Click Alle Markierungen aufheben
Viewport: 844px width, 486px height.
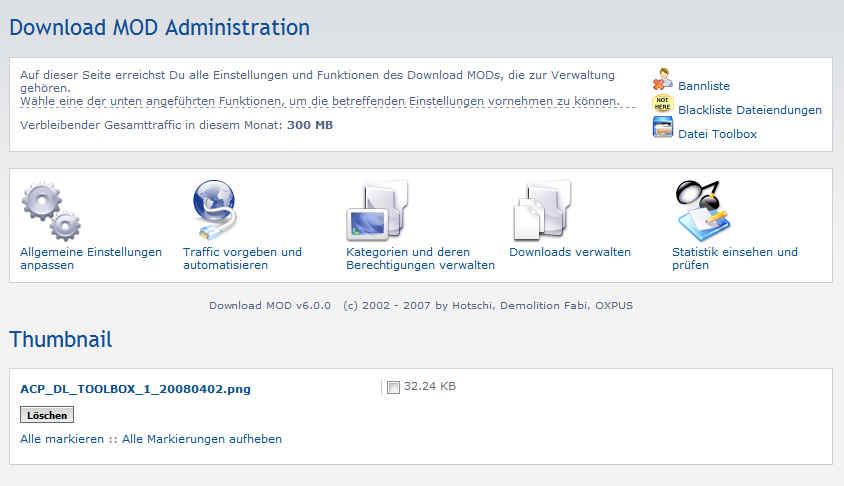tap(202, 439)
